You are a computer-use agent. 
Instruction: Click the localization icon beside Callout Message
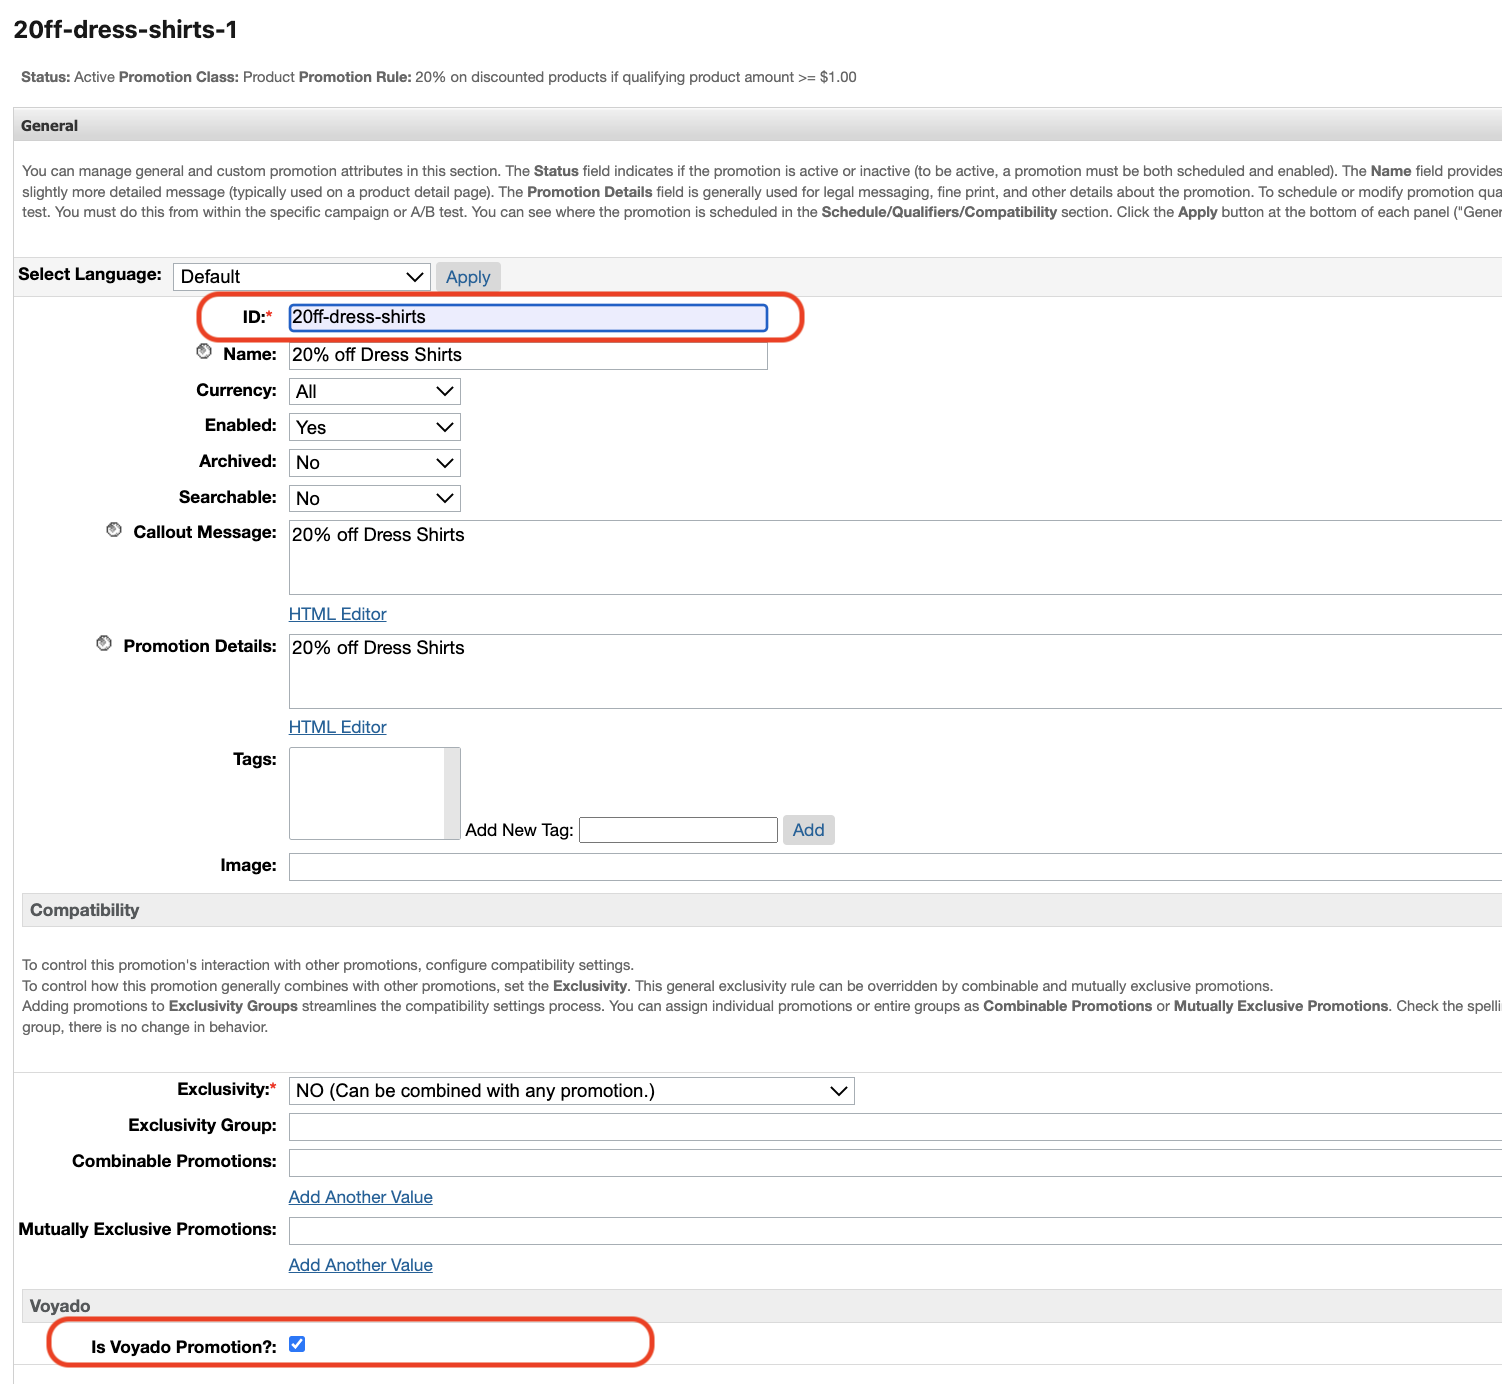pyautogui.click(x=114, y=530)
